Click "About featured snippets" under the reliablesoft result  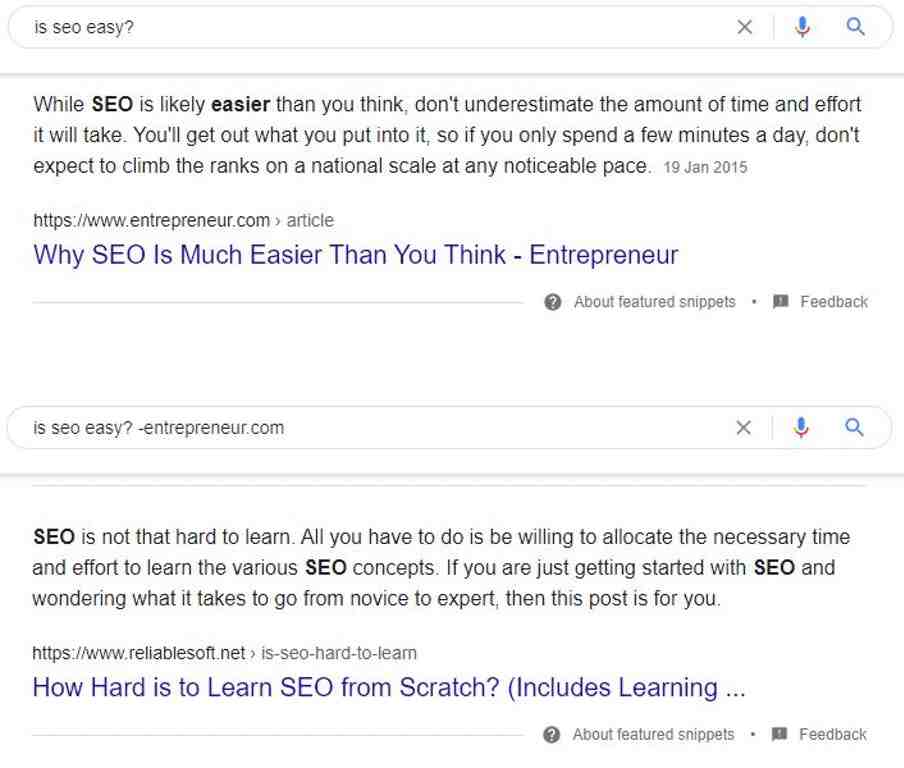pos(652,734)
